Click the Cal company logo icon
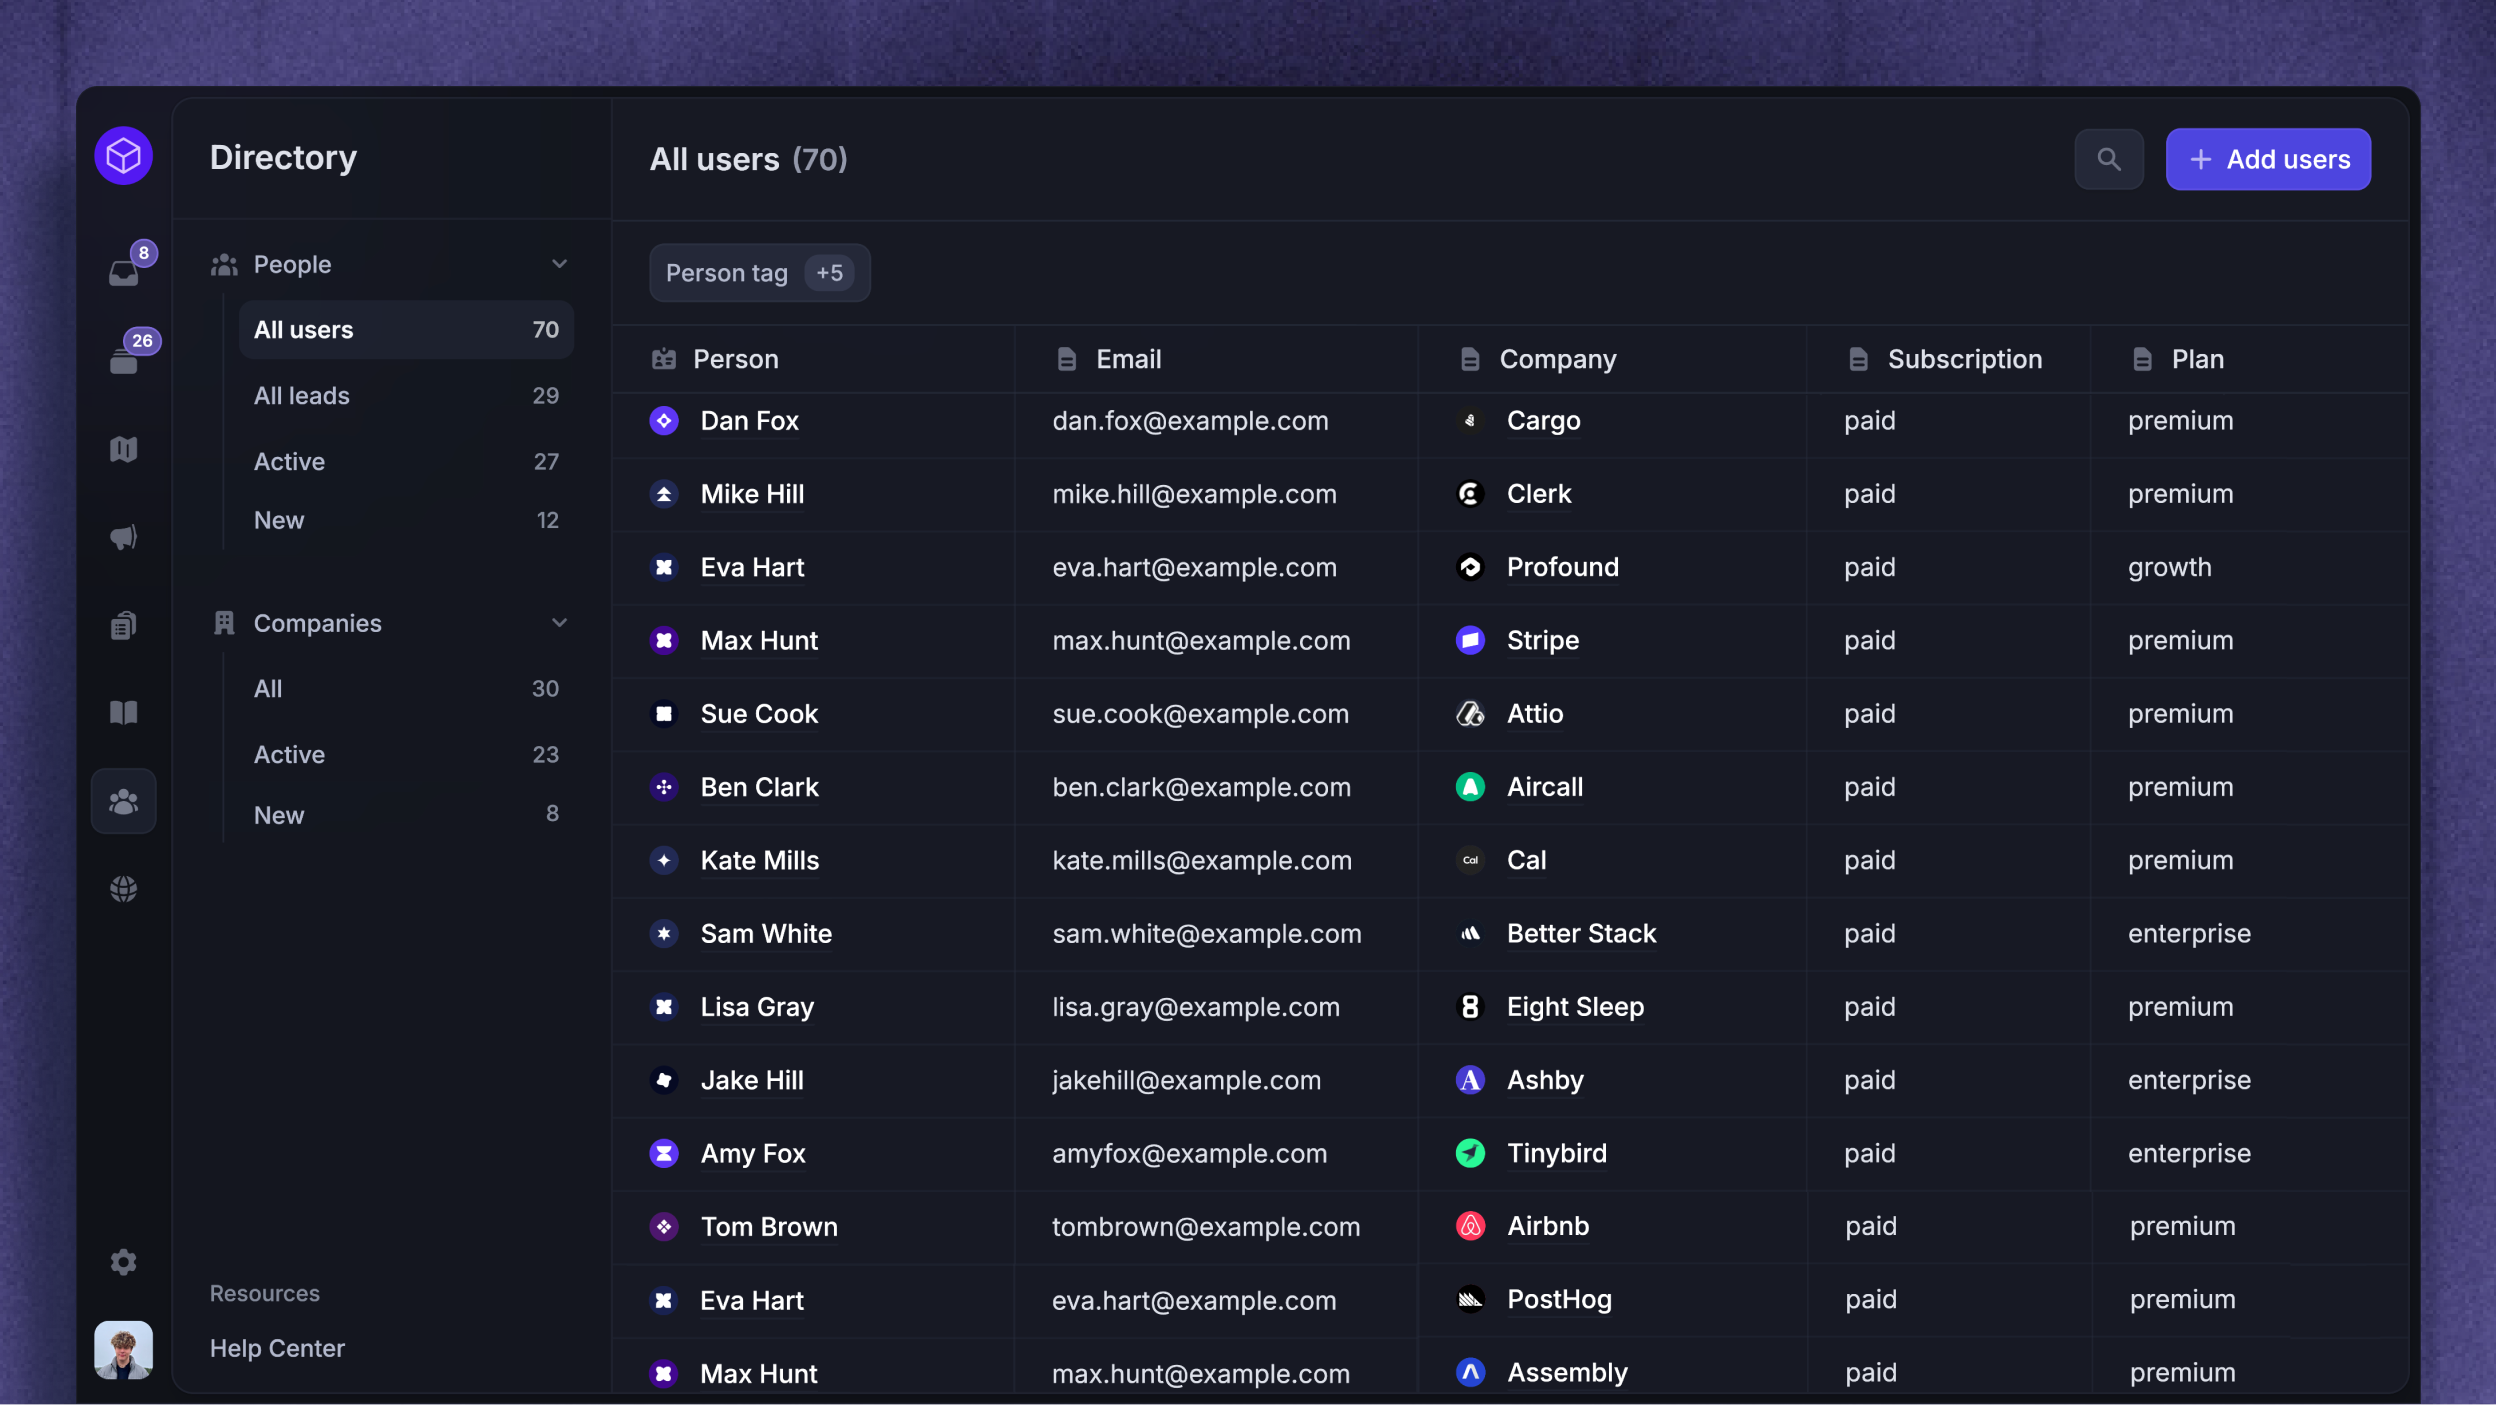 1470,860
